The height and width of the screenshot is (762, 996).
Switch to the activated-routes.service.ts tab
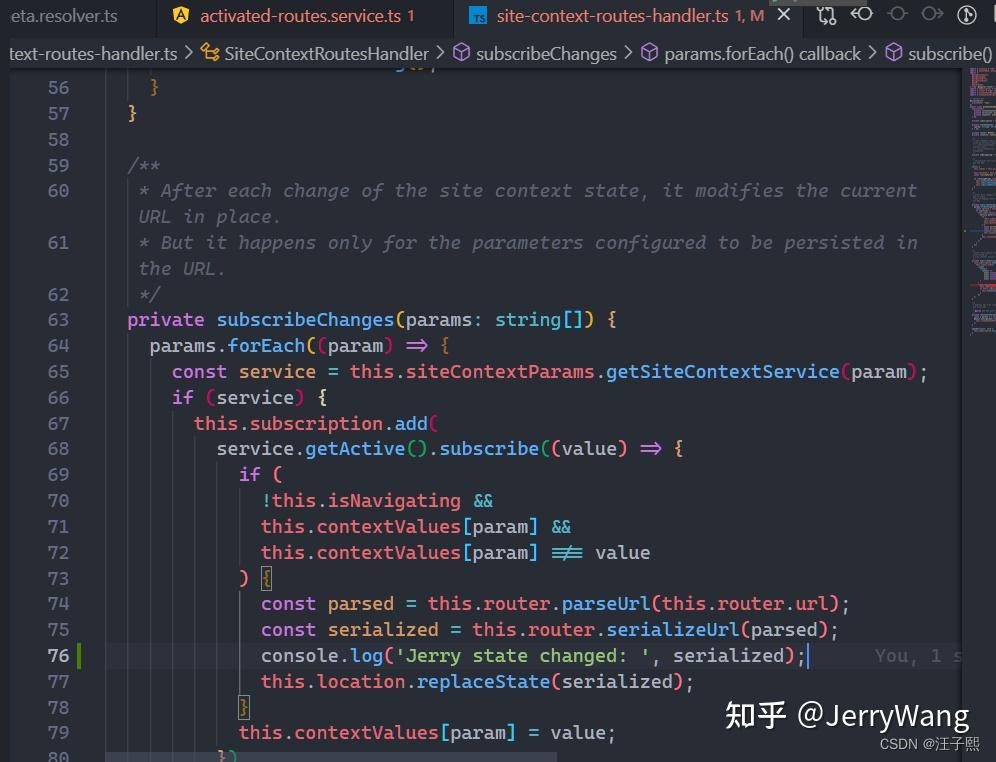(300, 15)
